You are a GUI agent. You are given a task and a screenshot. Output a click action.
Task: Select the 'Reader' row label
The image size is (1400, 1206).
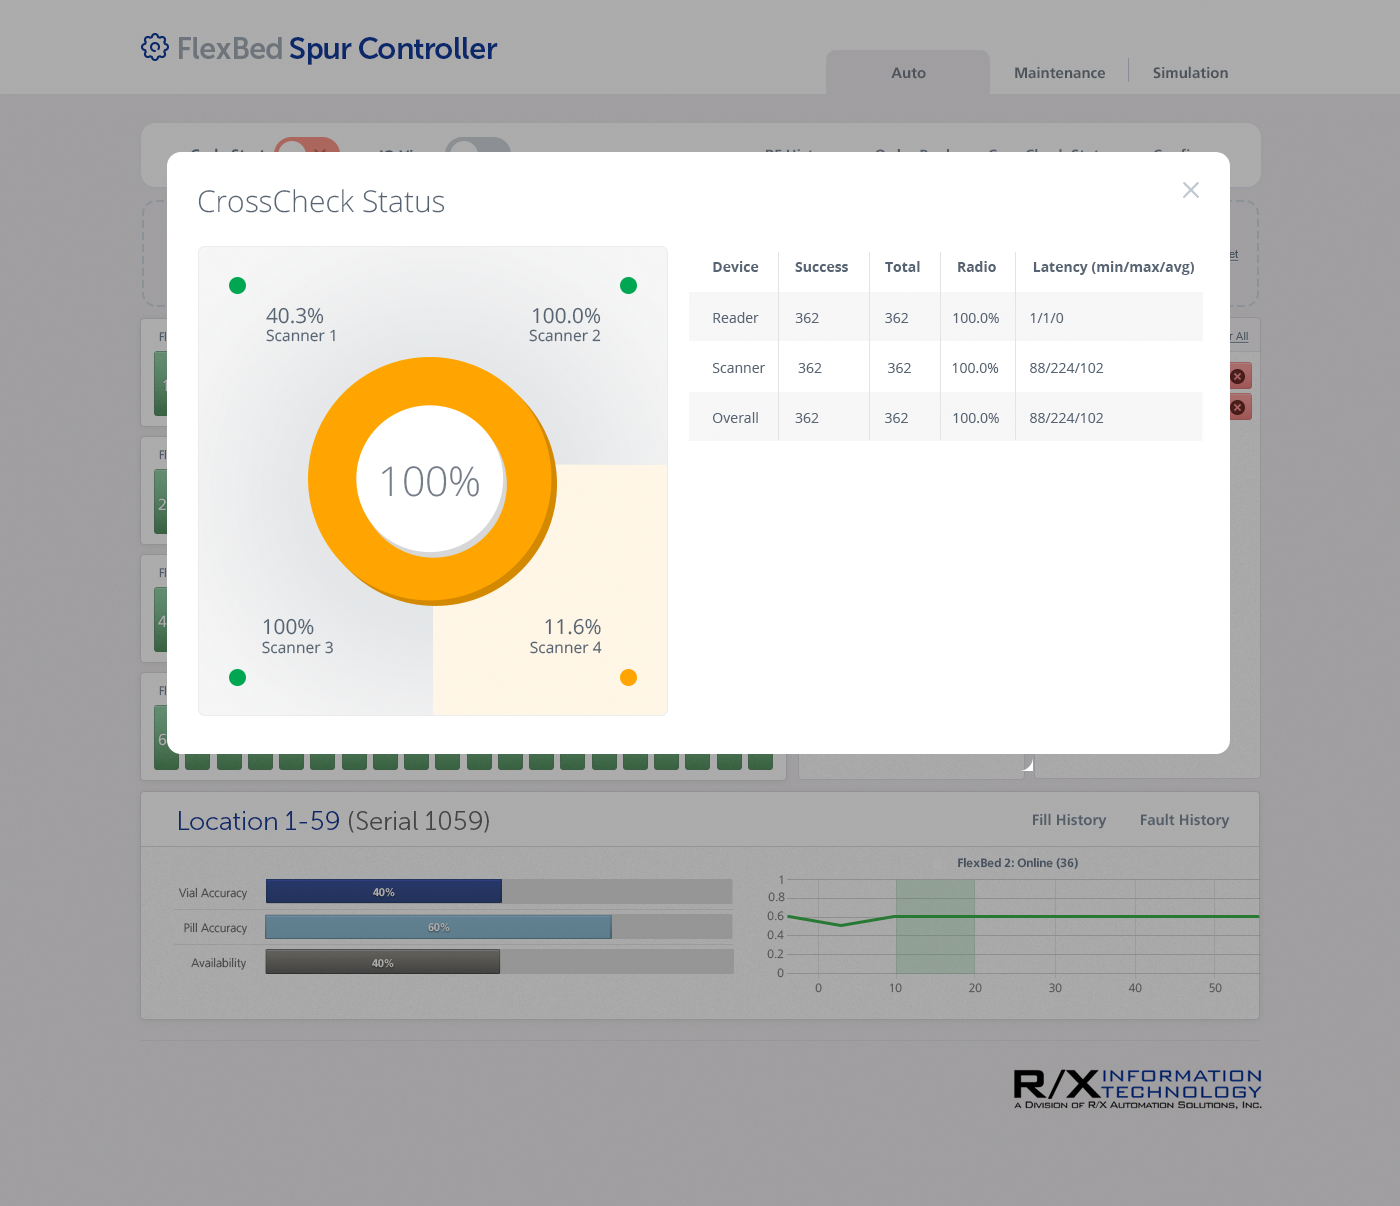[x=735, y=318]
